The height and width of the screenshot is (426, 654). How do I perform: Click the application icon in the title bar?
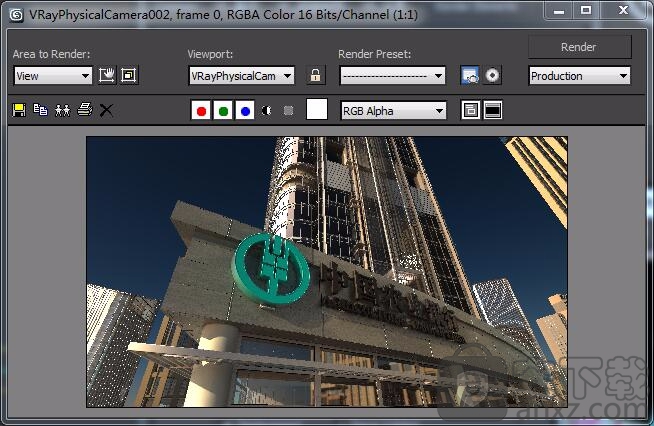click(16, 15)
